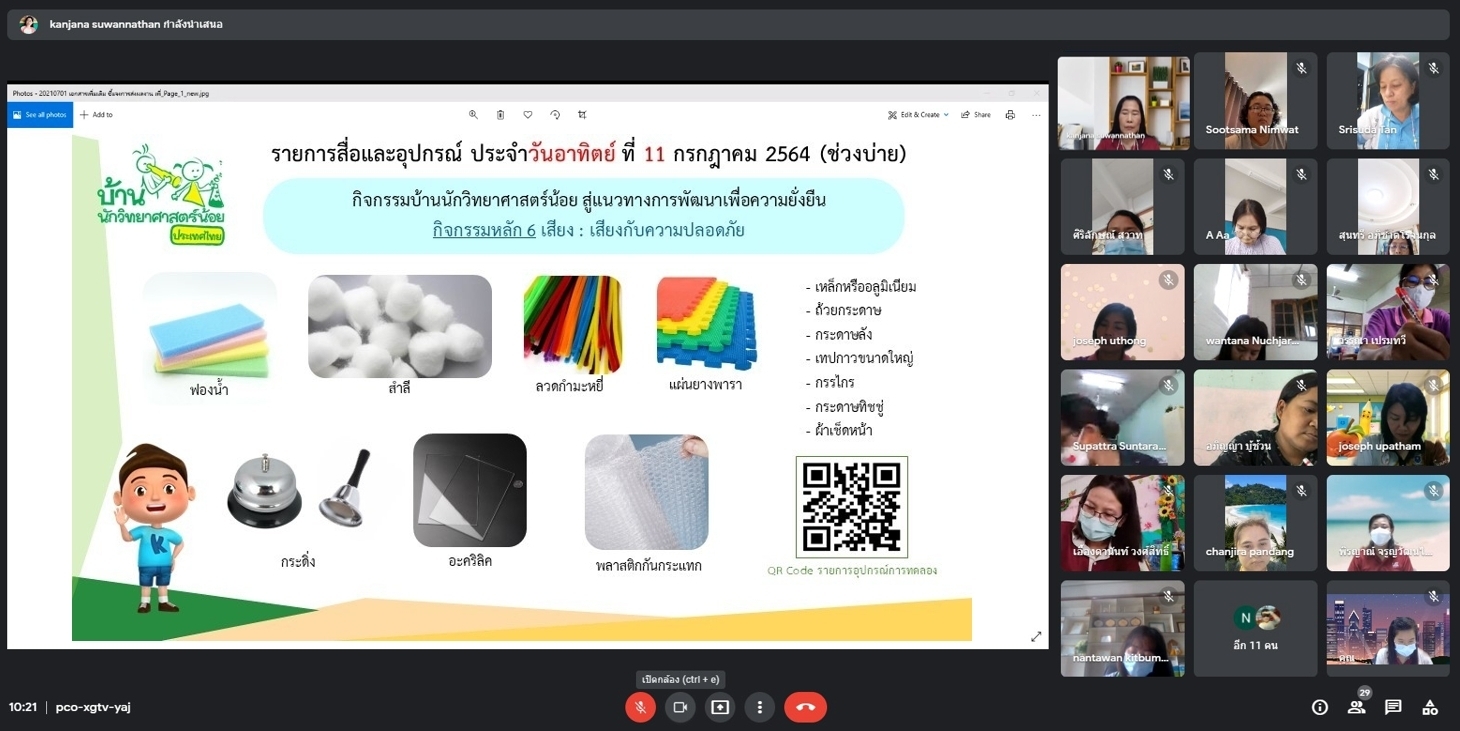Open the activities icon
Screen dimensions: 1460x731
(1430, 707)
